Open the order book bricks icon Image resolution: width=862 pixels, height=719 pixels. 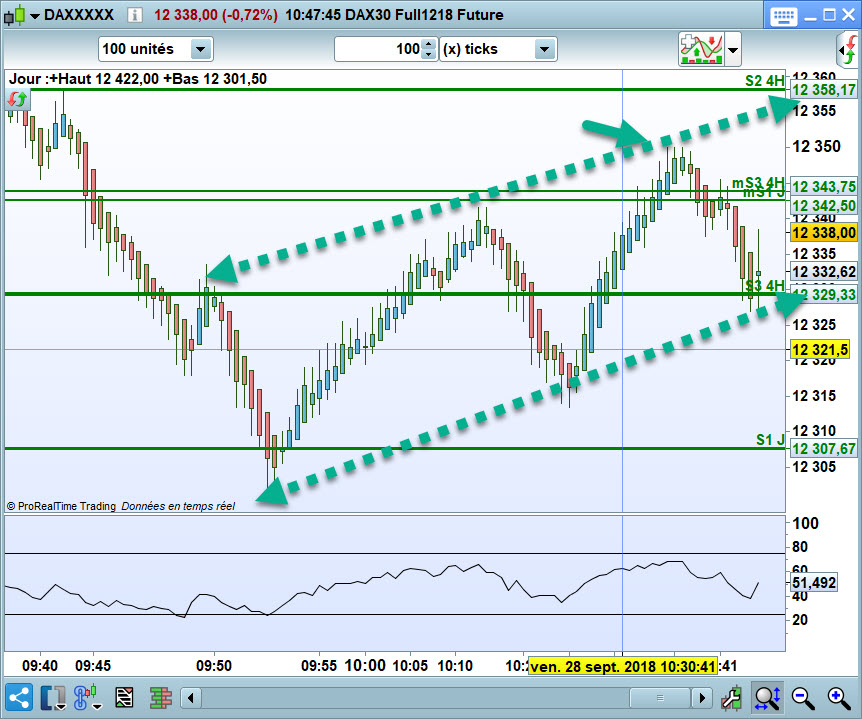161,698
